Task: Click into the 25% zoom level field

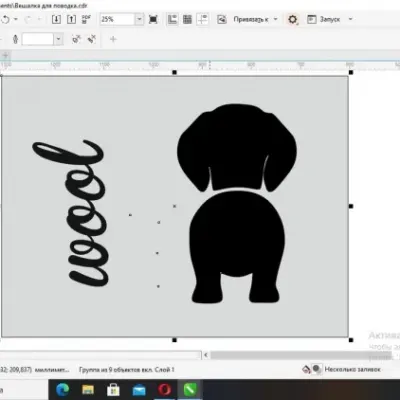Action: click(117, 19)
